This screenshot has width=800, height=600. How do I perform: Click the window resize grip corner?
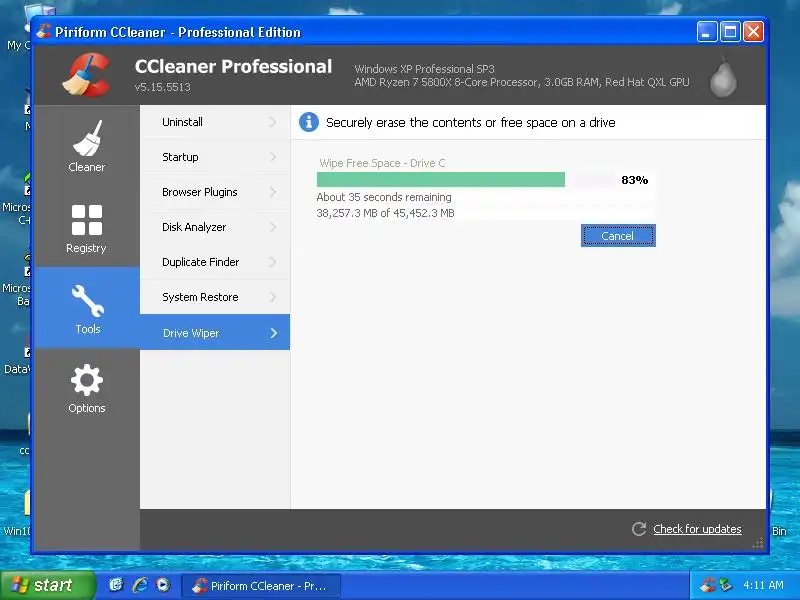[x=759, y=544]
